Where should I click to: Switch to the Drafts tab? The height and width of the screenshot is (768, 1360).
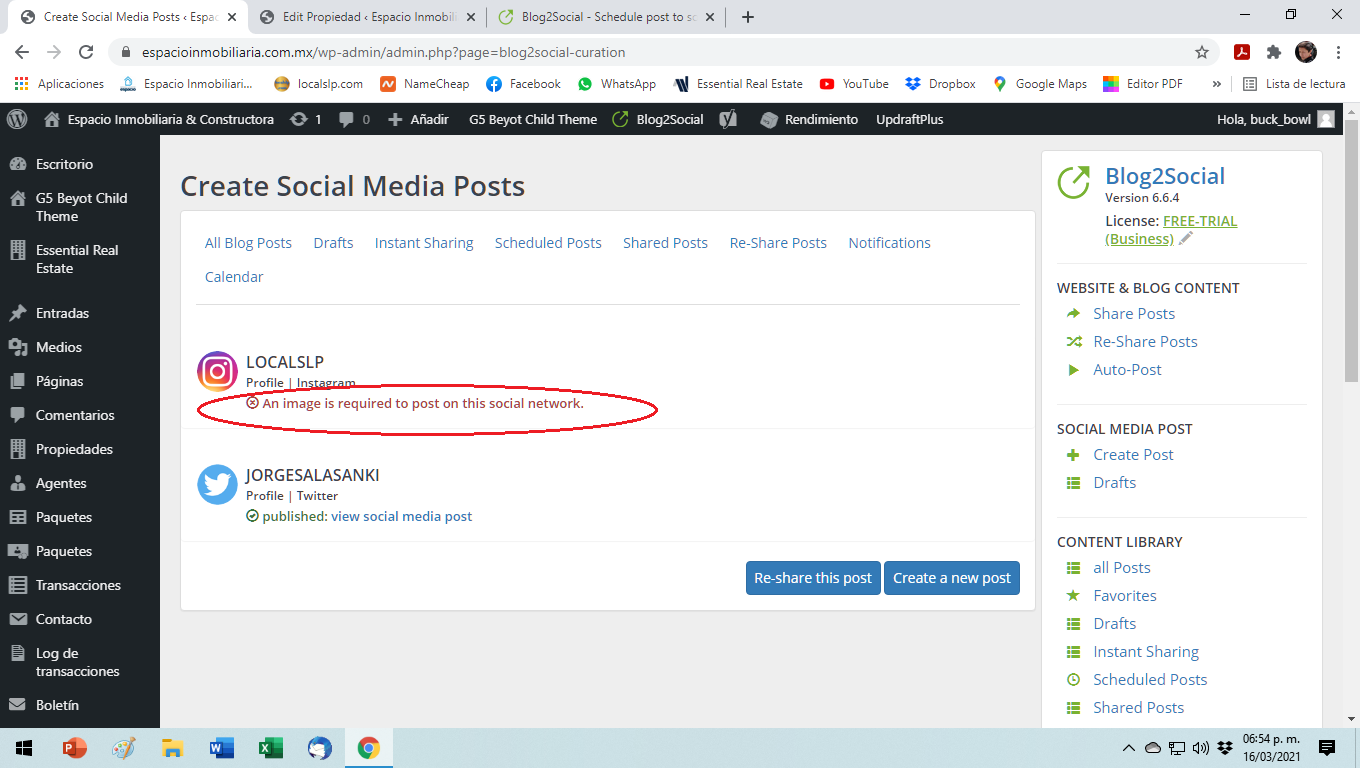[333, 243]
